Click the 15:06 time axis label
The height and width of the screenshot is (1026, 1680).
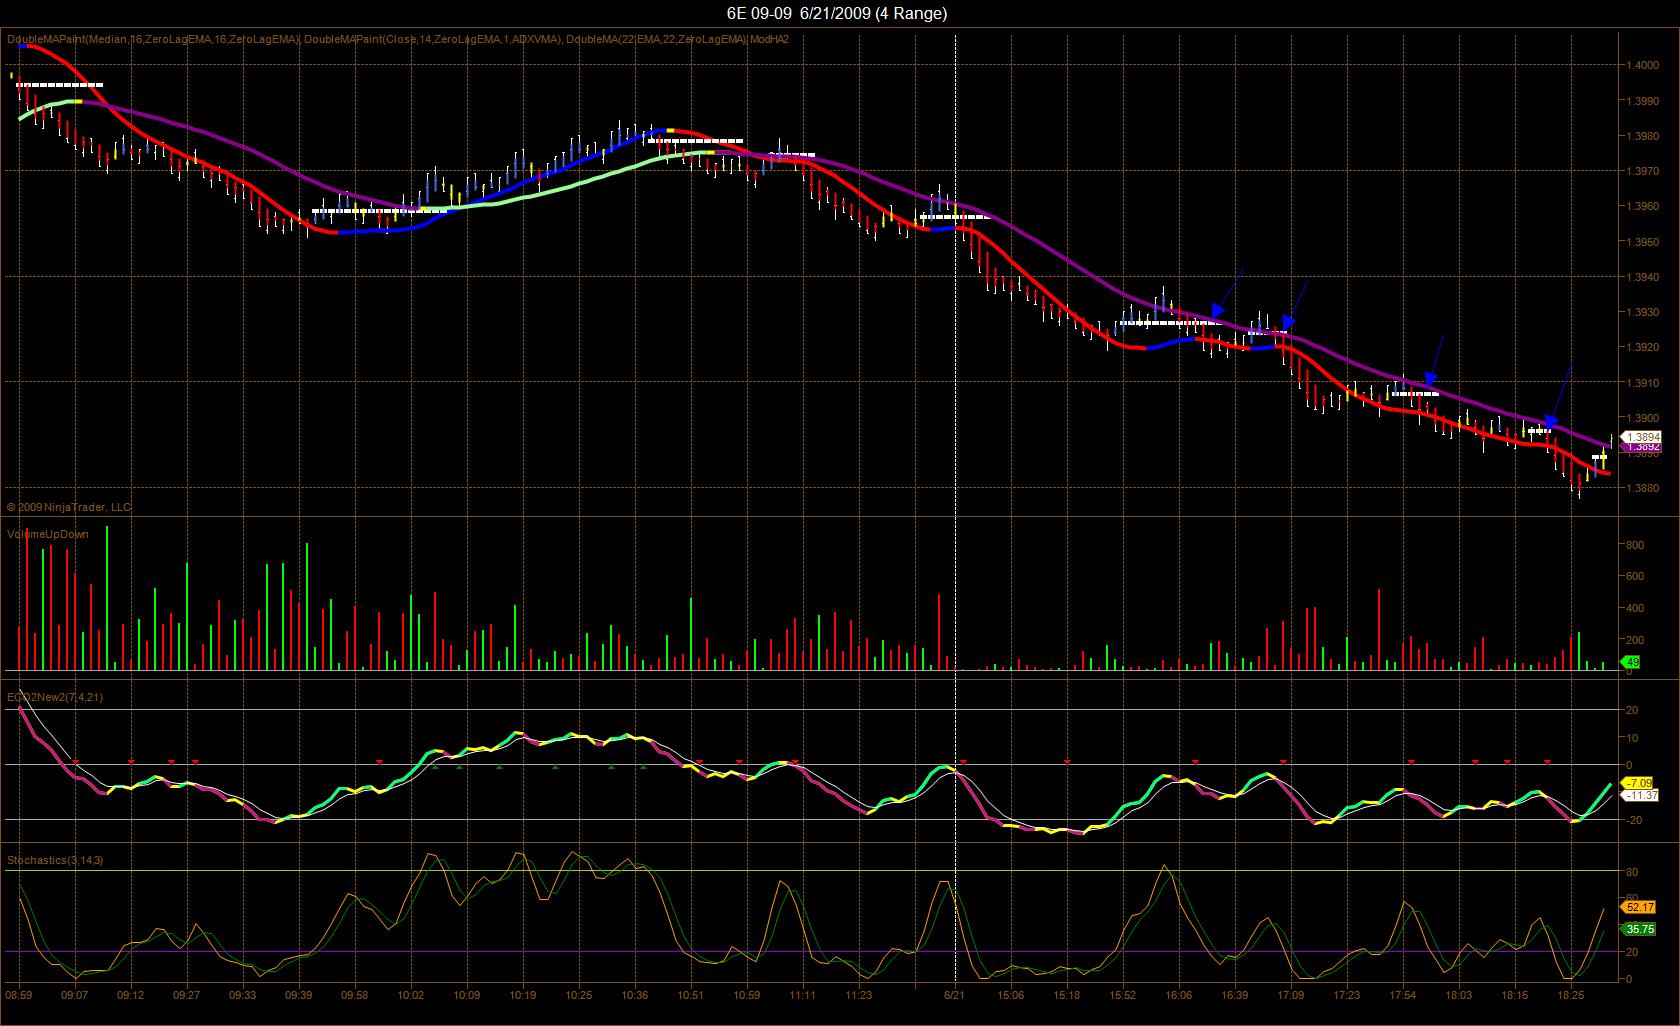pyautogui.click(x=1011, y=995)
